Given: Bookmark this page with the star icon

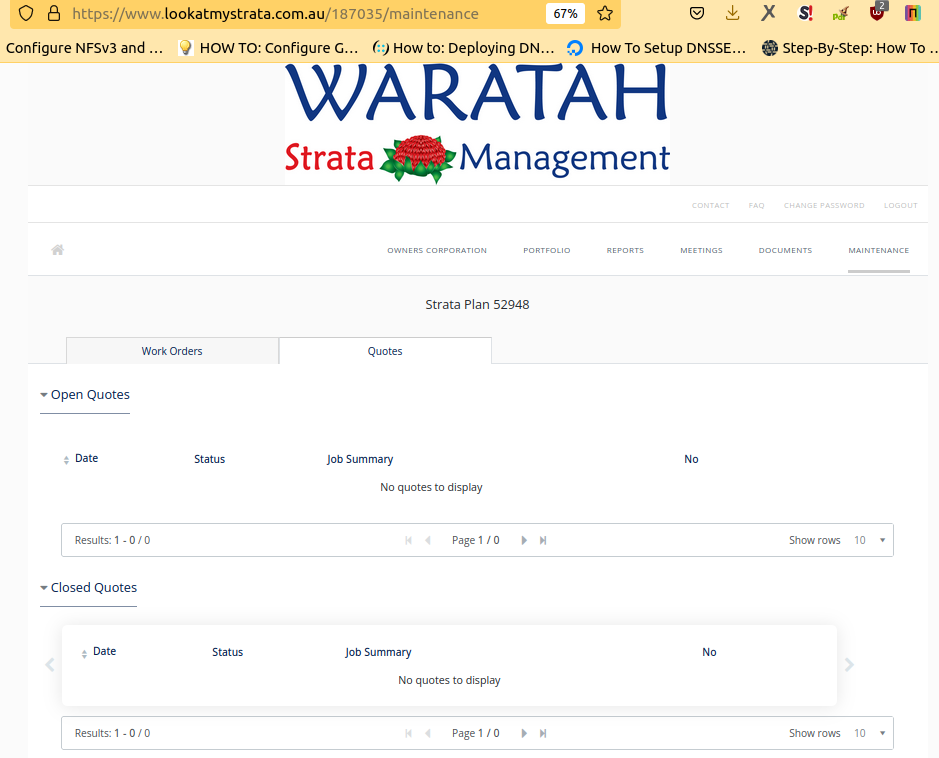Looking at the screenshot, I should click(x=604, y=14).
